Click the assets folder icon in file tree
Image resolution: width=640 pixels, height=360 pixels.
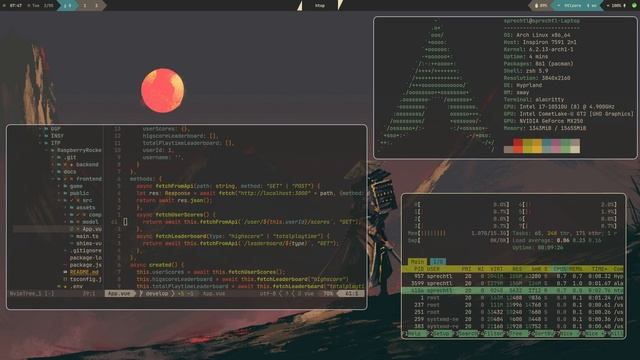[71, 207]
